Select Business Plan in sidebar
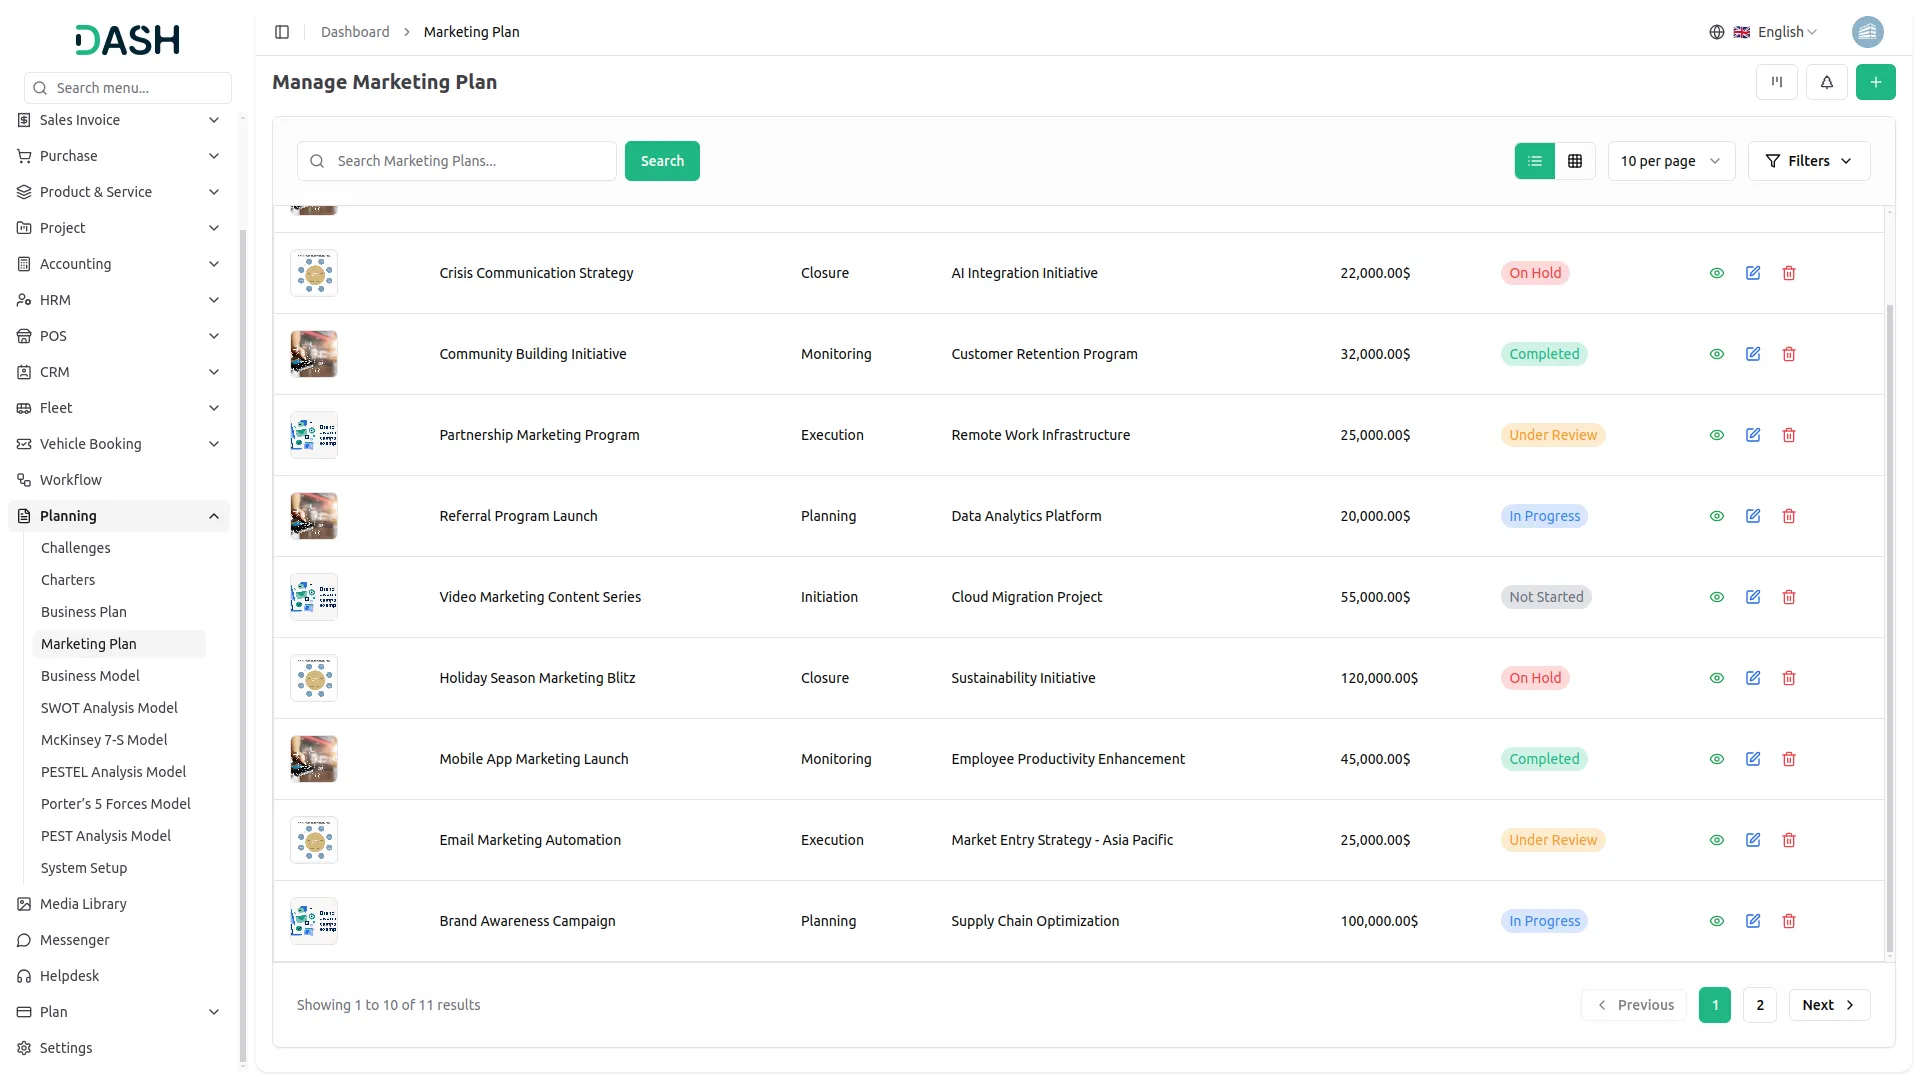 pos(84,612)
